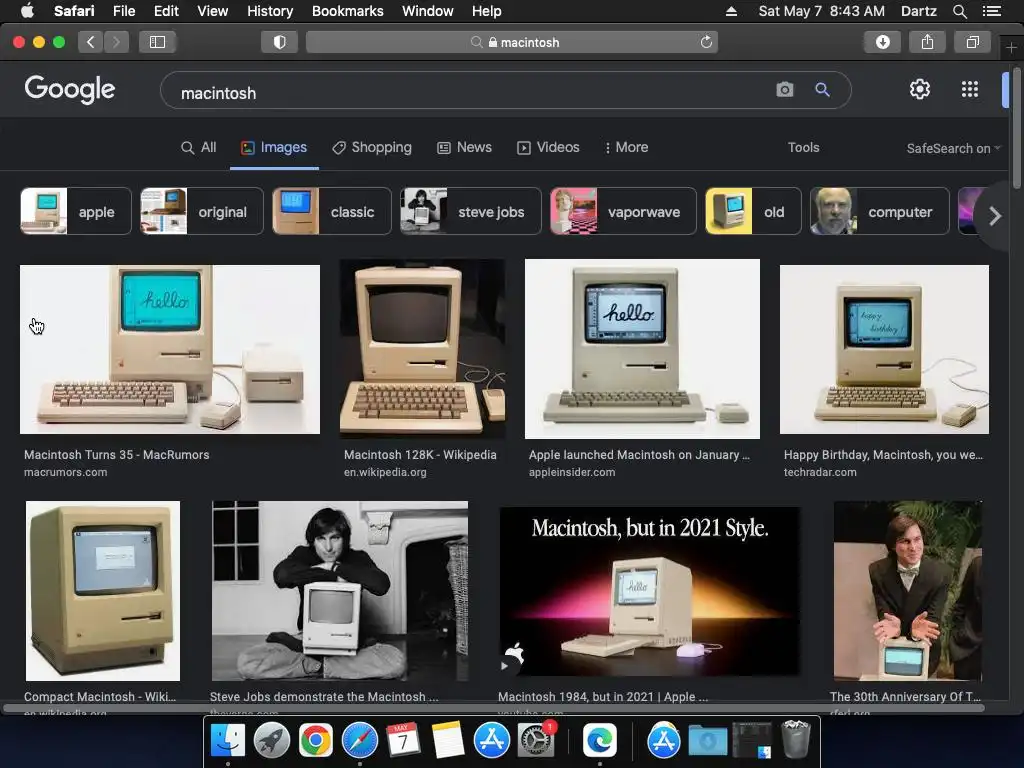This screenshot has width=1024, height=768.
Task: Open Finder from the Dock
Action: click(227, 741)
